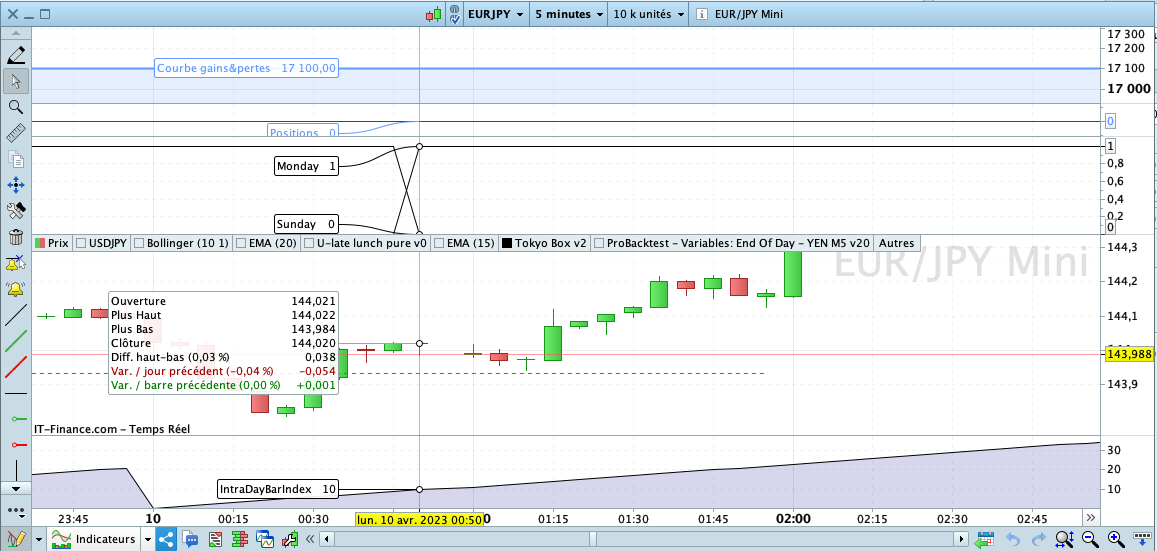This screenshot has width=1157, height=551.
Task: Open the 10 k unités dropdown
Action: (648, 14)
